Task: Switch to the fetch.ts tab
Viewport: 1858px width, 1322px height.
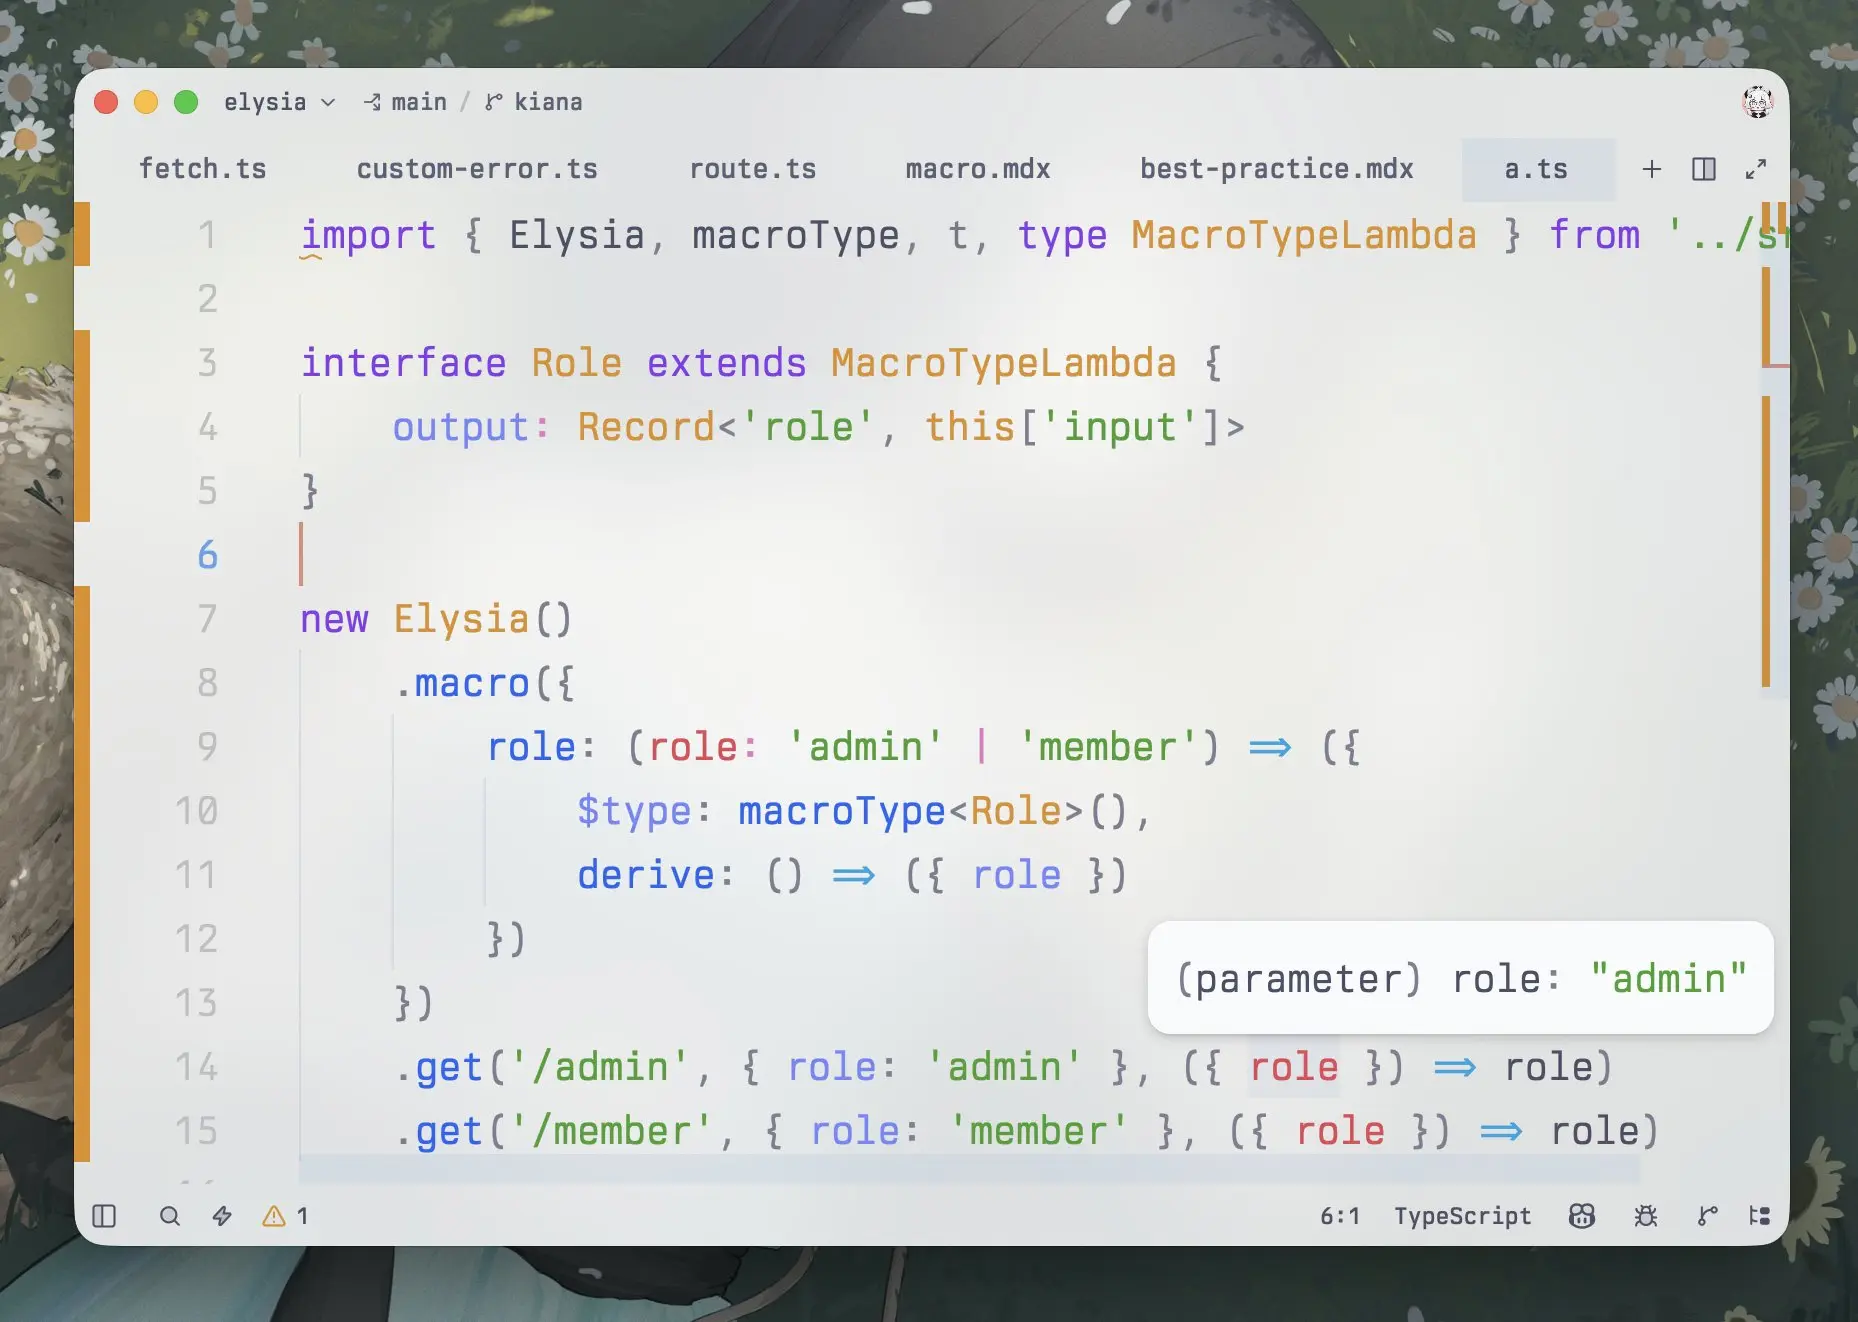Action: click(x=203, y=169)
